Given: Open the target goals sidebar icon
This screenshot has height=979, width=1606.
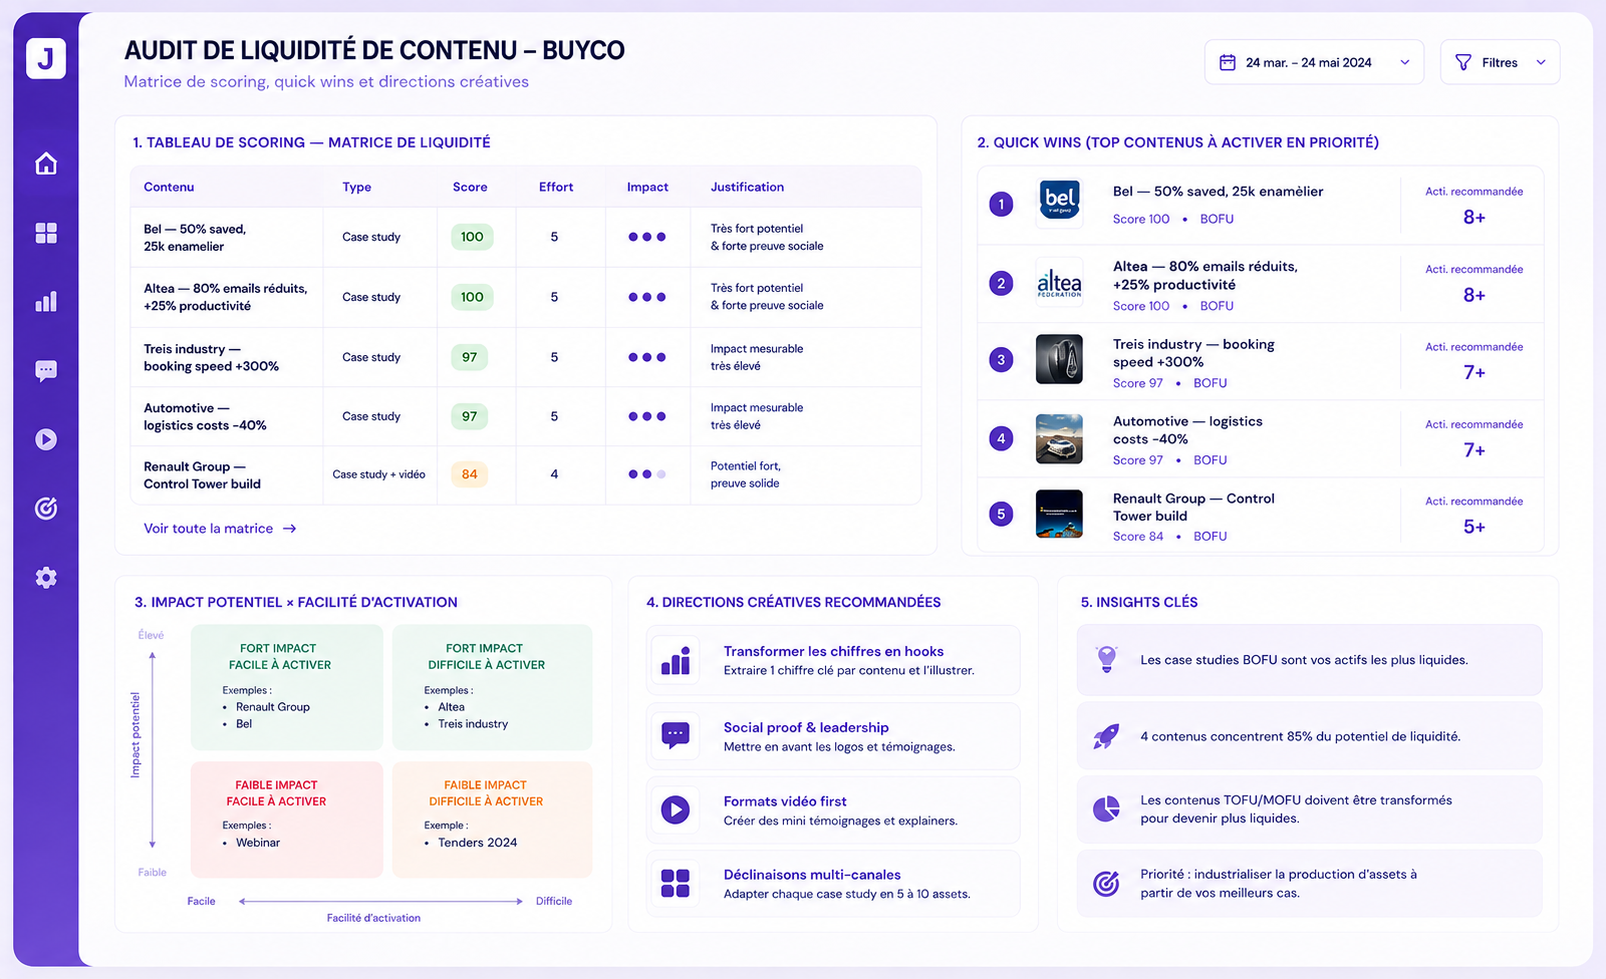Looking at the screenshot, I should [46, 508].
